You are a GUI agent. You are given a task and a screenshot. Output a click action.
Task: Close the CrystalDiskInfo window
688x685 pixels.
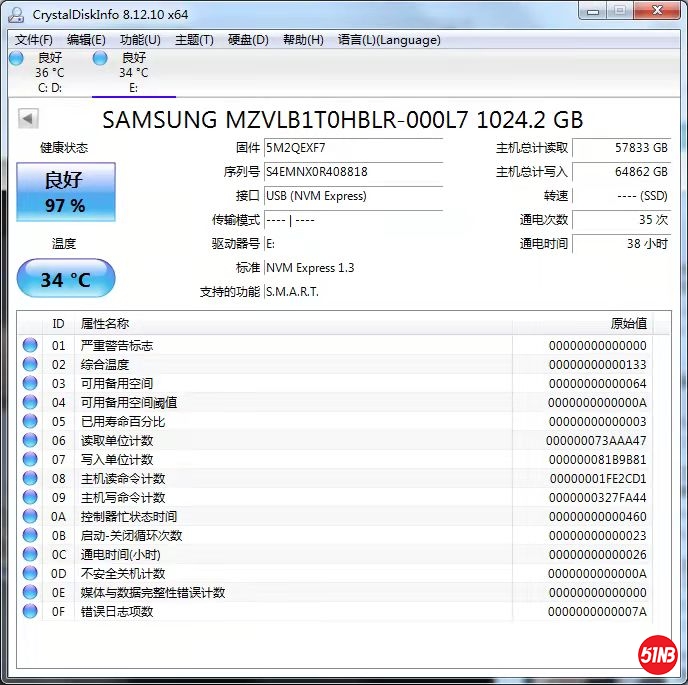(x=657, y=11)
